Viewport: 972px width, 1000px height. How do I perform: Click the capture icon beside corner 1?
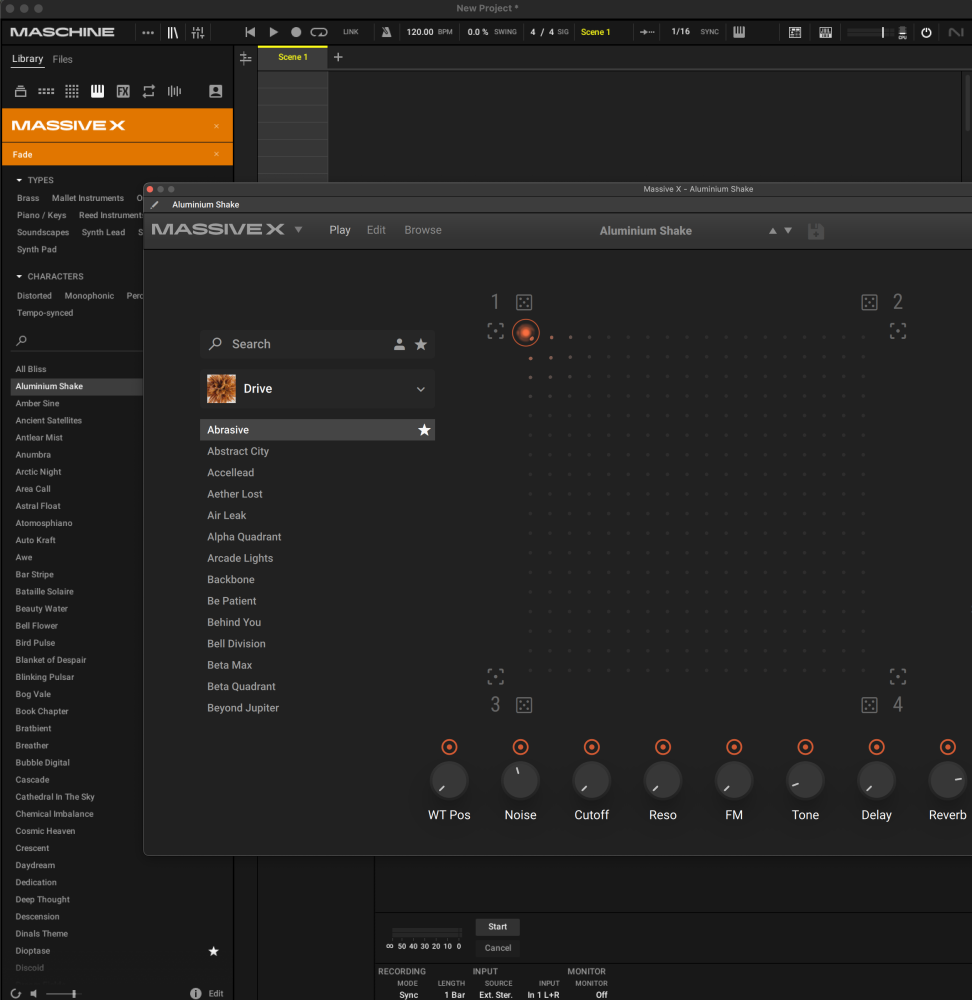pos(496,331)
